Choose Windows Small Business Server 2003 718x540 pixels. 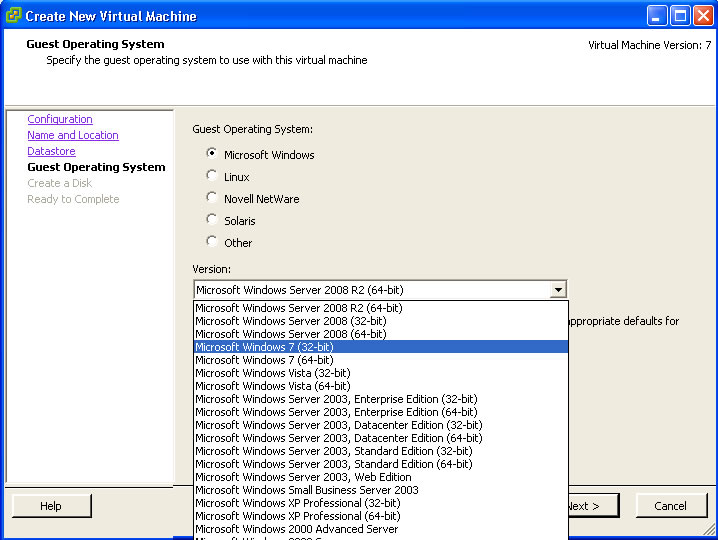point(381,490)
